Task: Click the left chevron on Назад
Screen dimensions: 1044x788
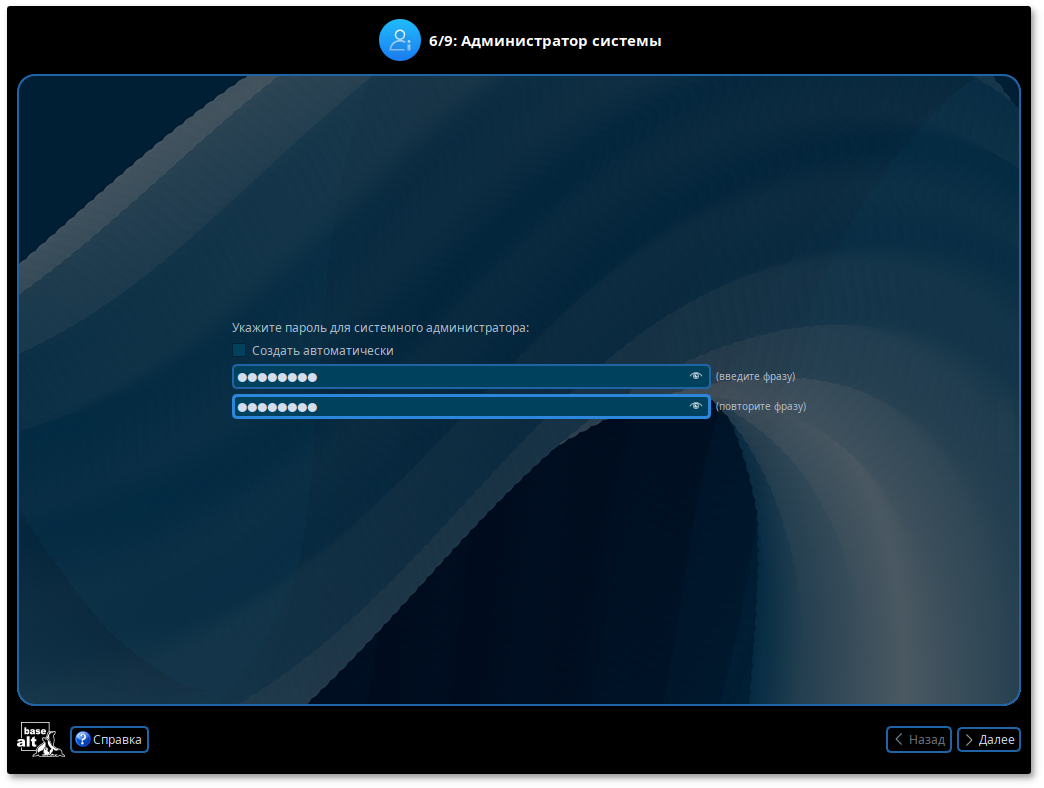Action: coord(899,739)
